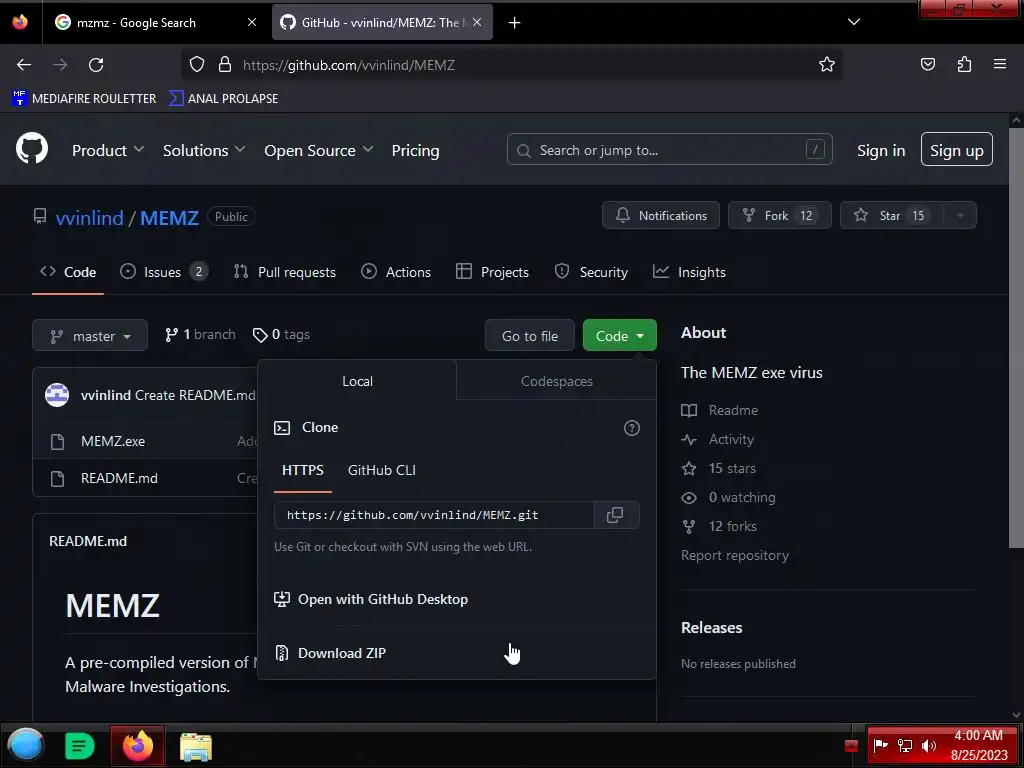This screenshot has height=768, width=1024.
Task: Close the mzmz Google Search tab
Action: click(251, 22)
